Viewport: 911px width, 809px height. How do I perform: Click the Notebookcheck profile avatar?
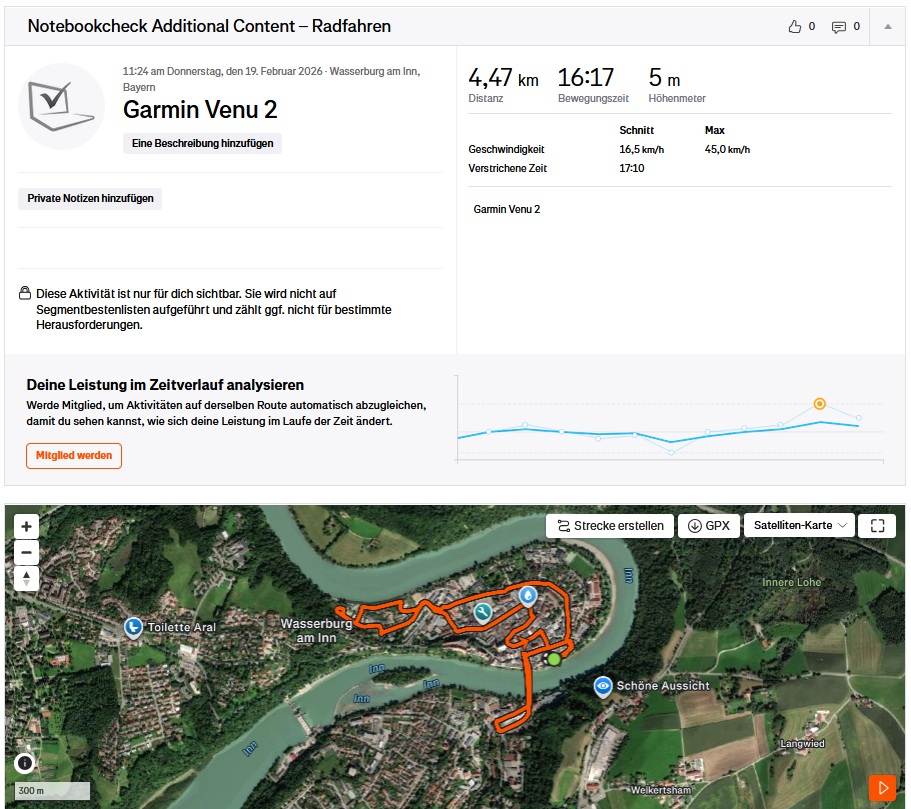62,106
